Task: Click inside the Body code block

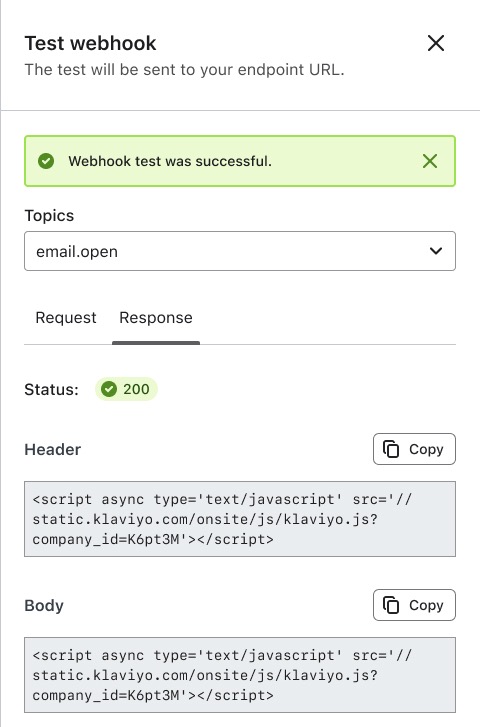Action: coord(240,675)
